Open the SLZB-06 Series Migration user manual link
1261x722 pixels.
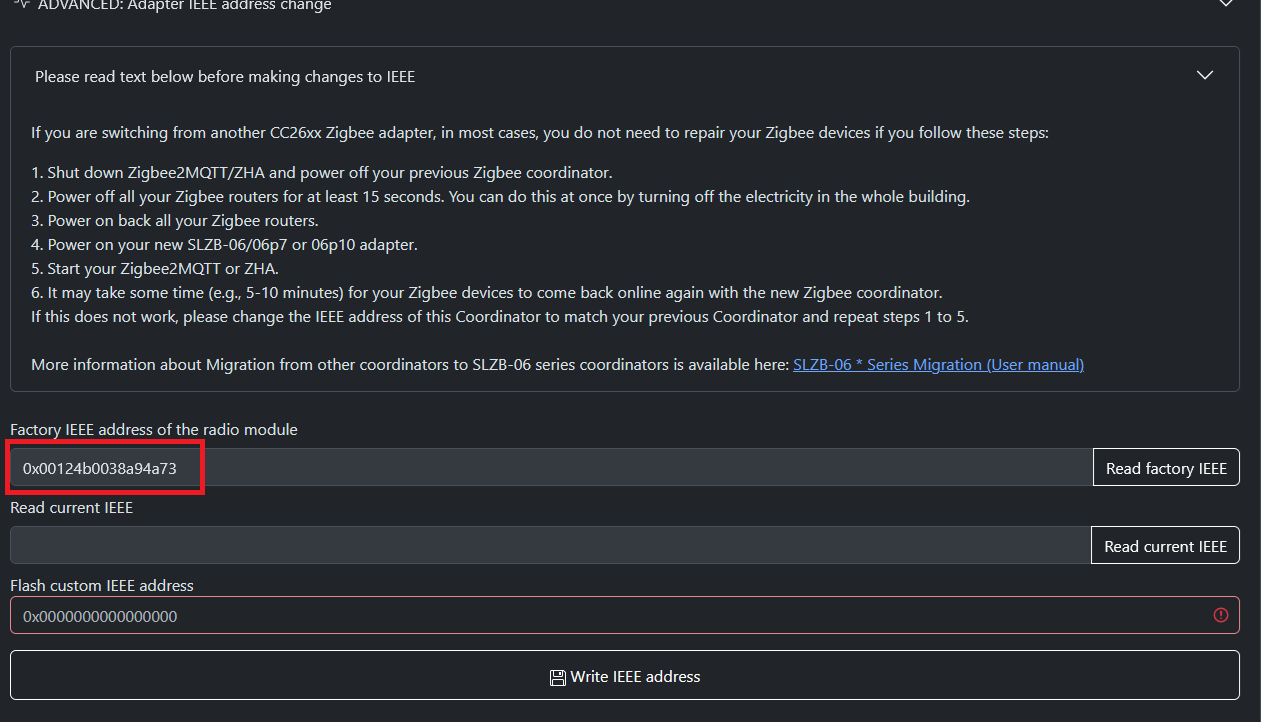click(938, 364)
